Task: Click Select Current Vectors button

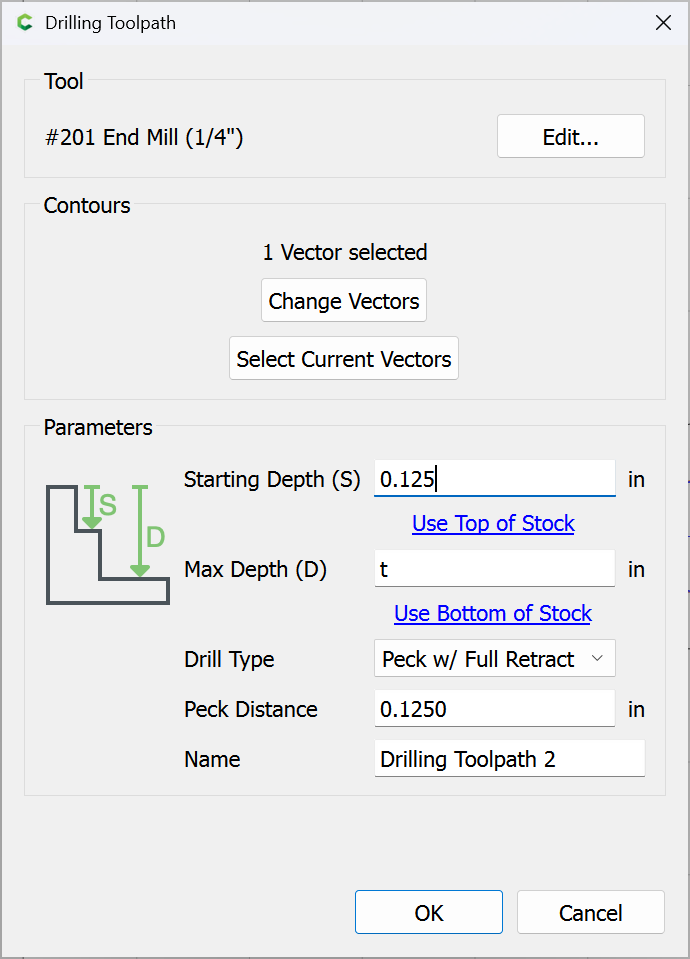Action: 344,359
